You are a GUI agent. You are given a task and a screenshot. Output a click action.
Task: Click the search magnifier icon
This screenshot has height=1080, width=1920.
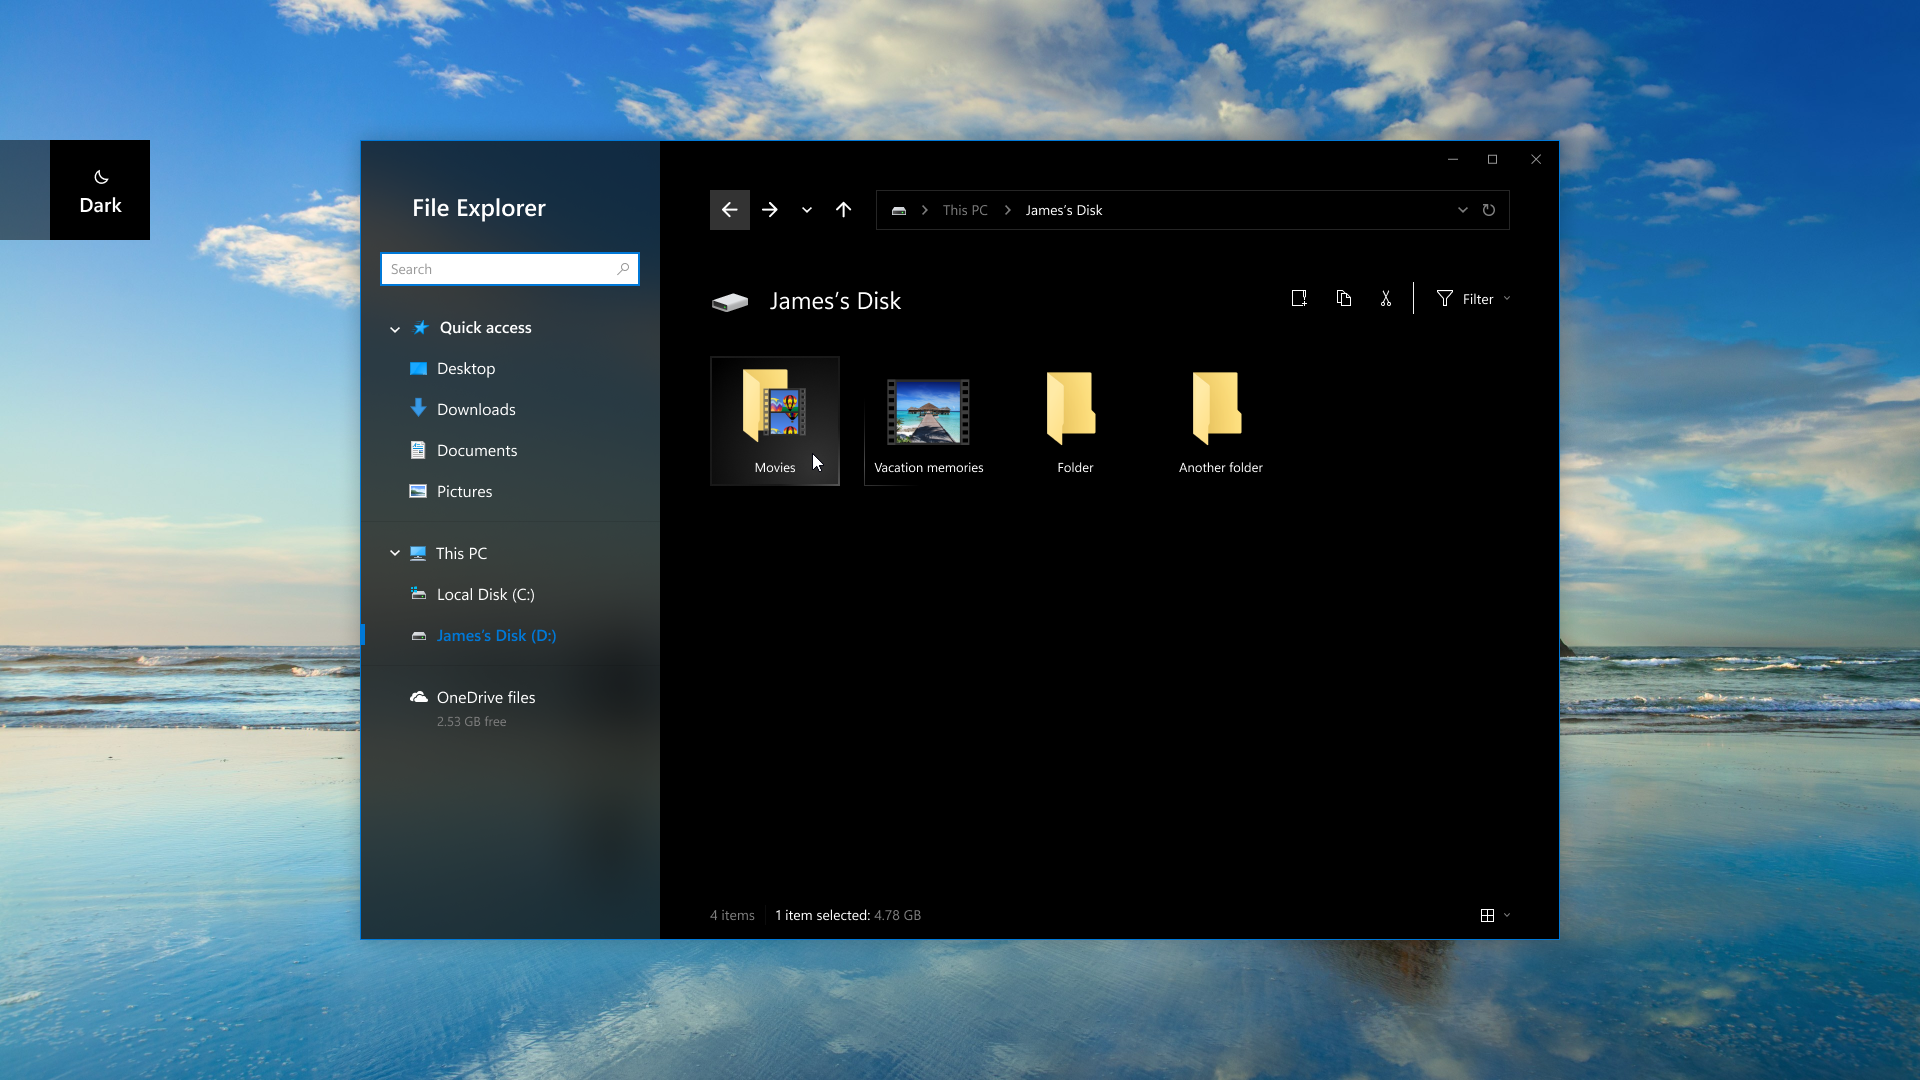(x=623, y=269)
